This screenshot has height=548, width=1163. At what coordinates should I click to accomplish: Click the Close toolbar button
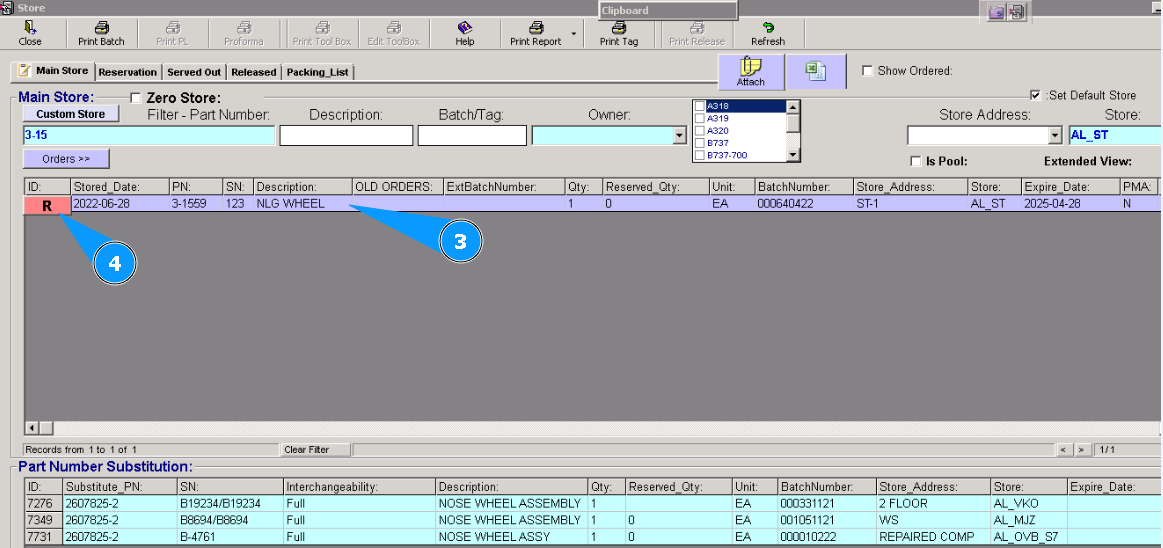coord(30,33)
